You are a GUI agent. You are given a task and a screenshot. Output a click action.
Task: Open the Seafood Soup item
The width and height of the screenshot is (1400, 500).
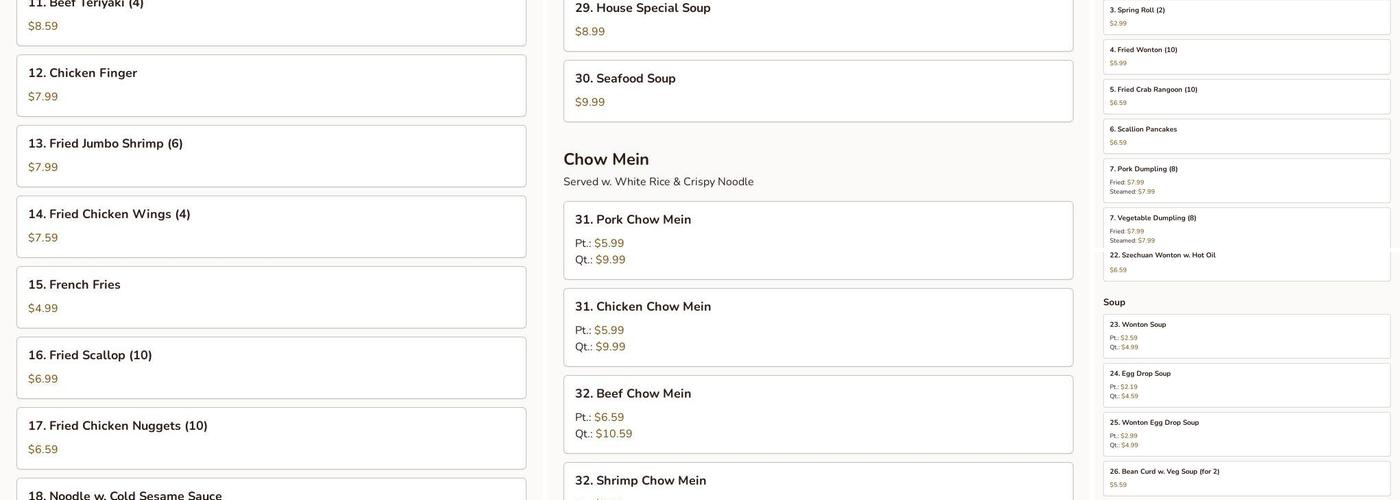click(818, 91)
